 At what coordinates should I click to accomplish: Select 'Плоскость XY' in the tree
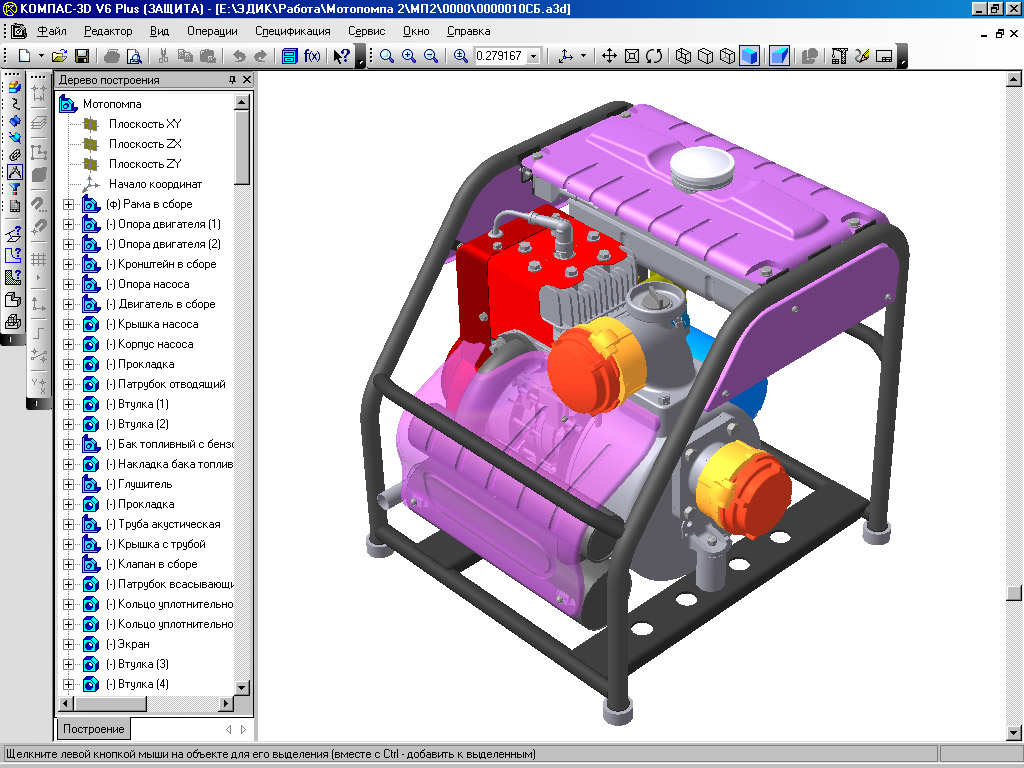(x=145, y=124)
